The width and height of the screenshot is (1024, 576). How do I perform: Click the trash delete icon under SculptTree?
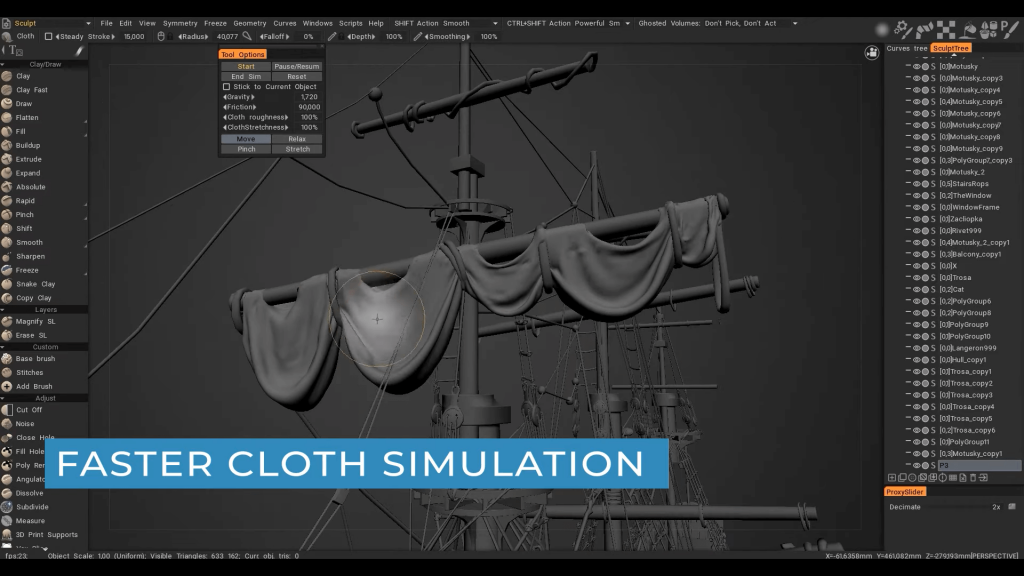[973, 478]
